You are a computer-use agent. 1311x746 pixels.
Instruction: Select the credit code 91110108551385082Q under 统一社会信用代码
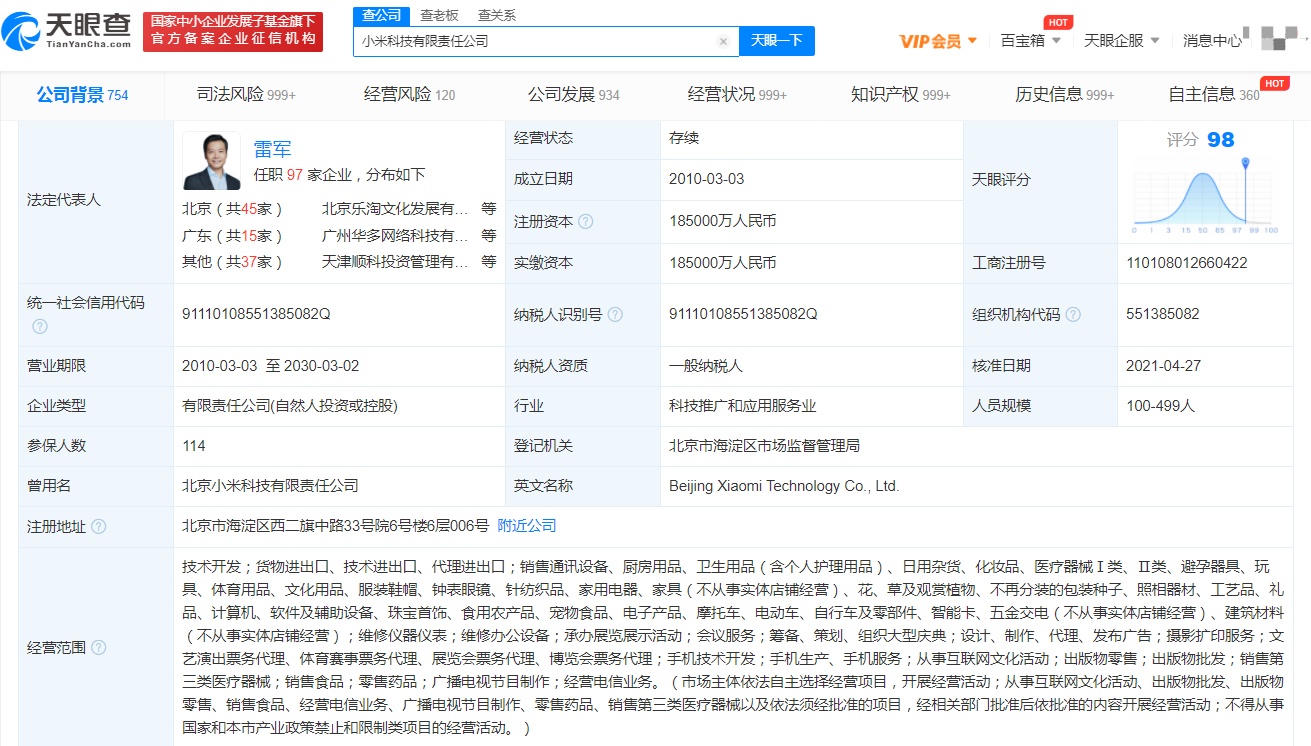(256, 314)
